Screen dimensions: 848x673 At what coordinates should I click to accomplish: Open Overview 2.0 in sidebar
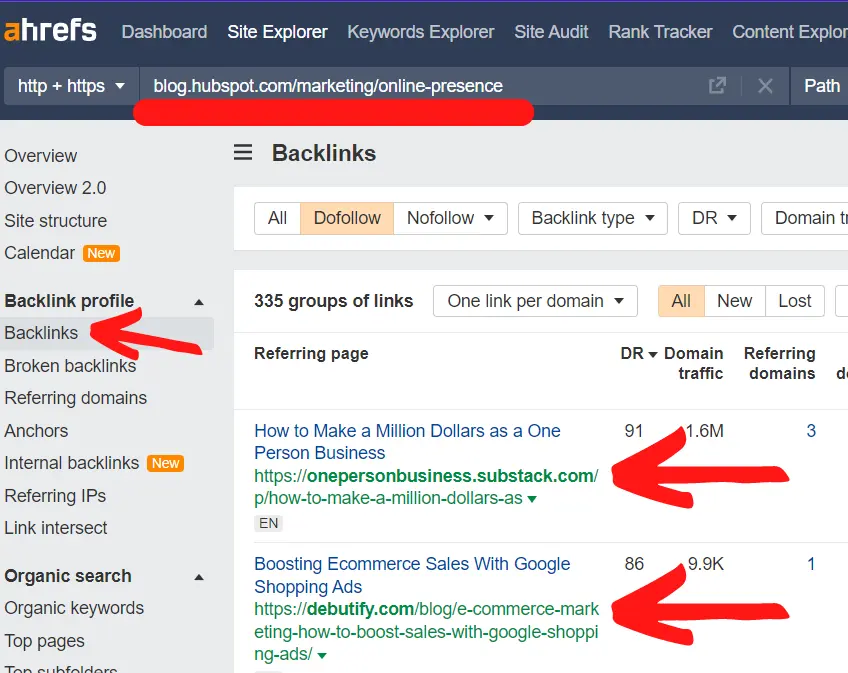coord(55,188)
